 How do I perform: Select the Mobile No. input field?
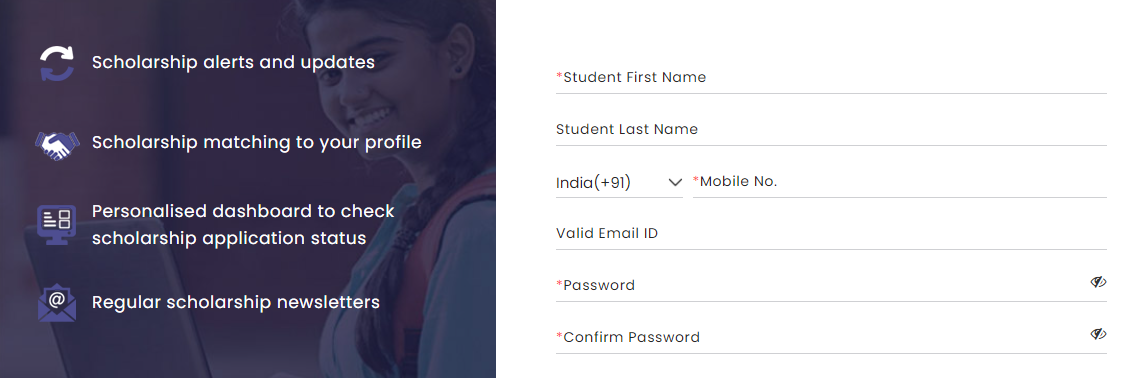pyautogui.click(x=900, y=182)
